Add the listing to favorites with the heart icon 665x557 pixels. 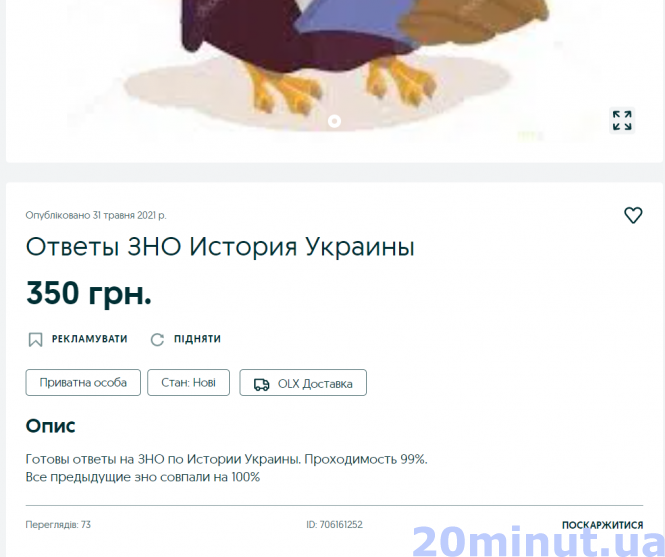pos(633,215)
